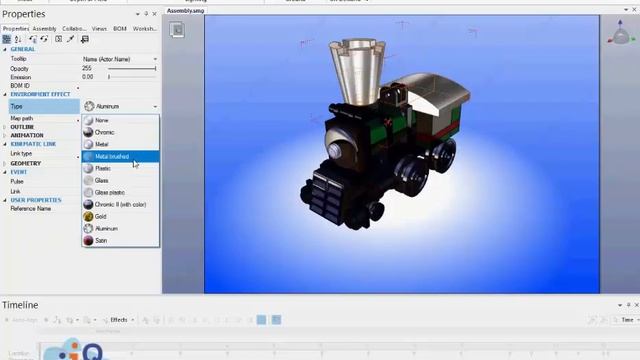The height and width of the screenshot is (360, 640).
Task: Switch to the Collaboration tab
Action: click(74, 29)
